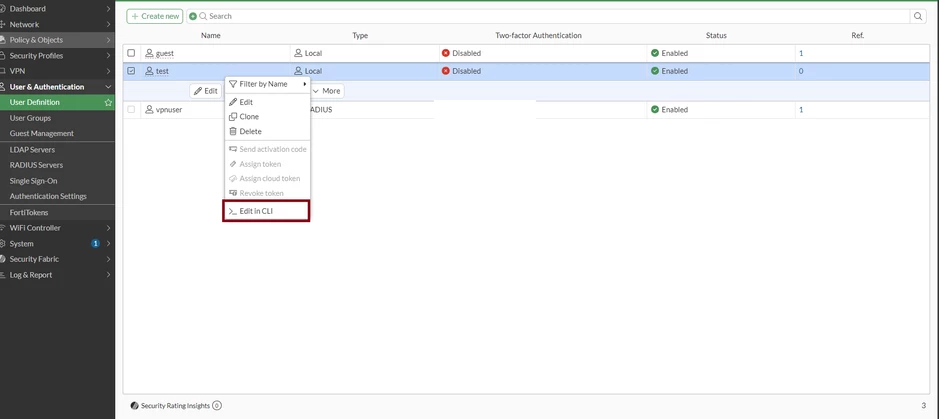939x419 pixels.
Task: Click reference count 1 for vpnuser
Action: 801,110
